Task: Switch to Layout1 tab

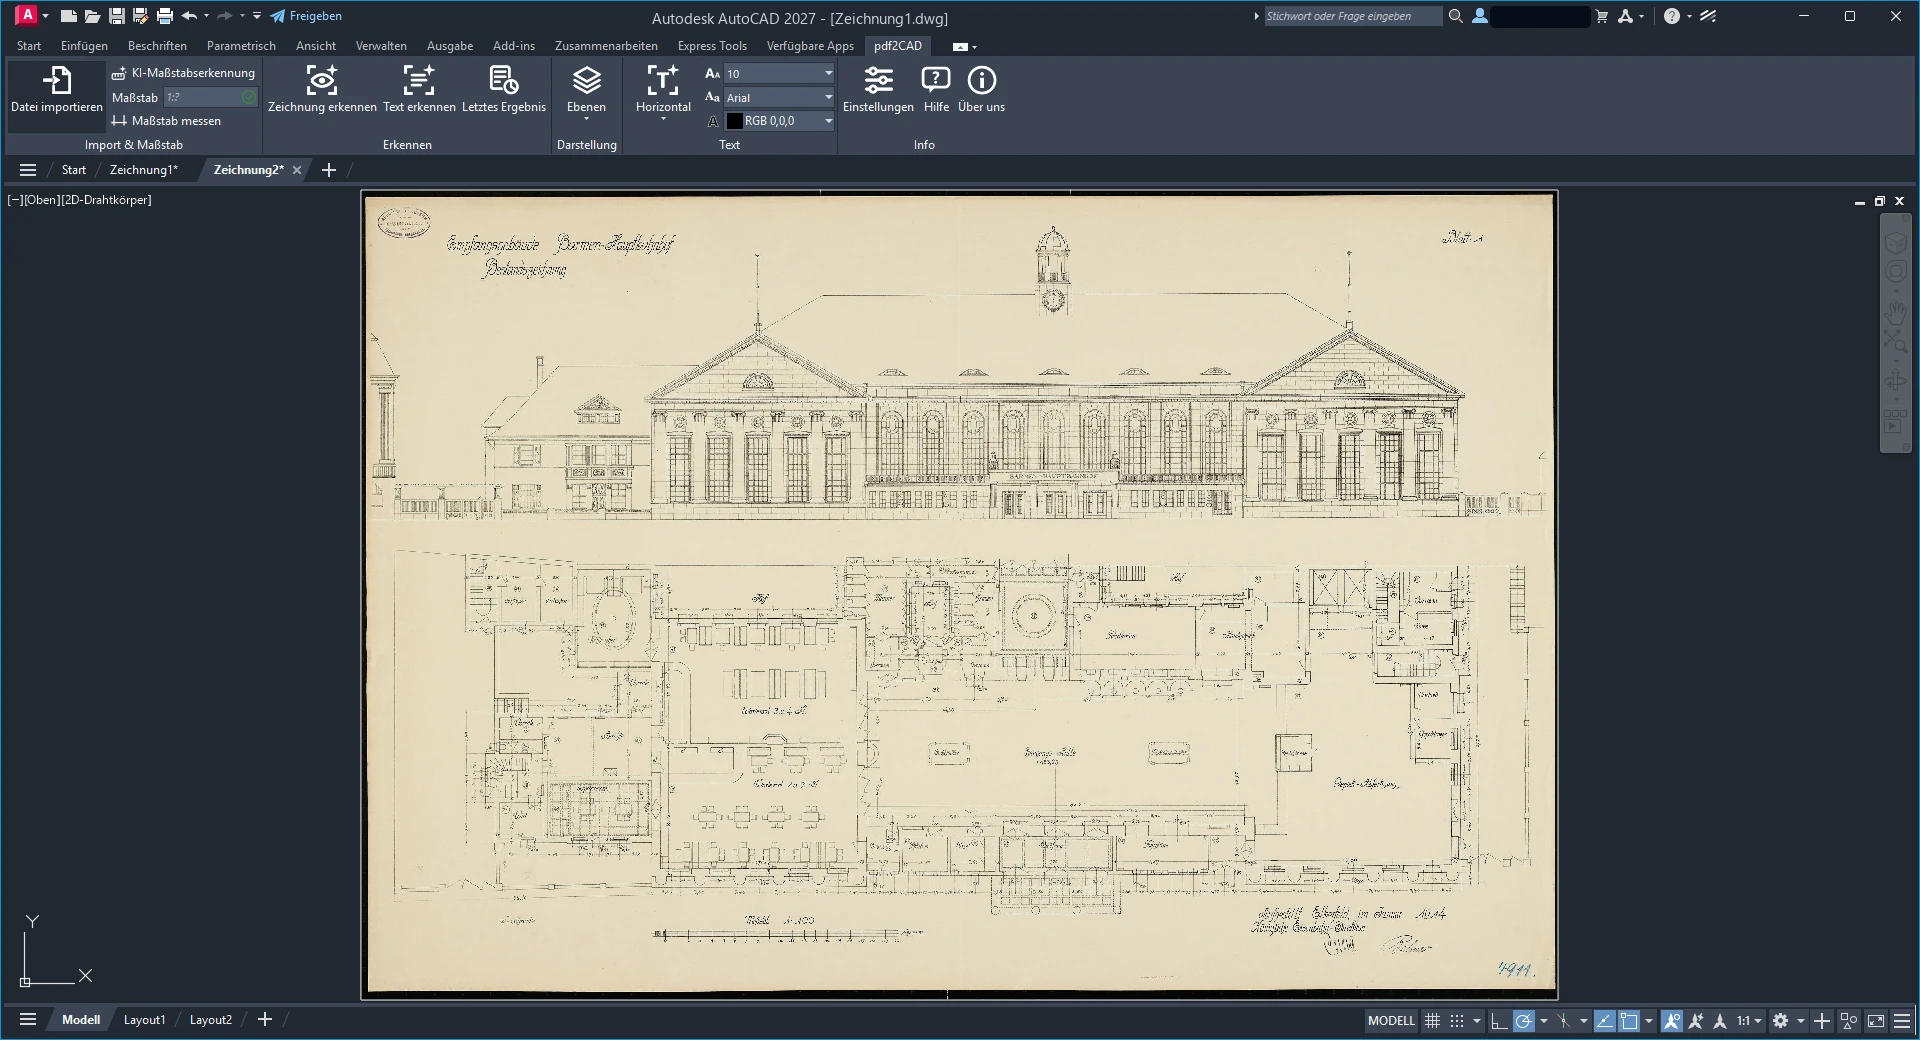Action: (144, 1020)
